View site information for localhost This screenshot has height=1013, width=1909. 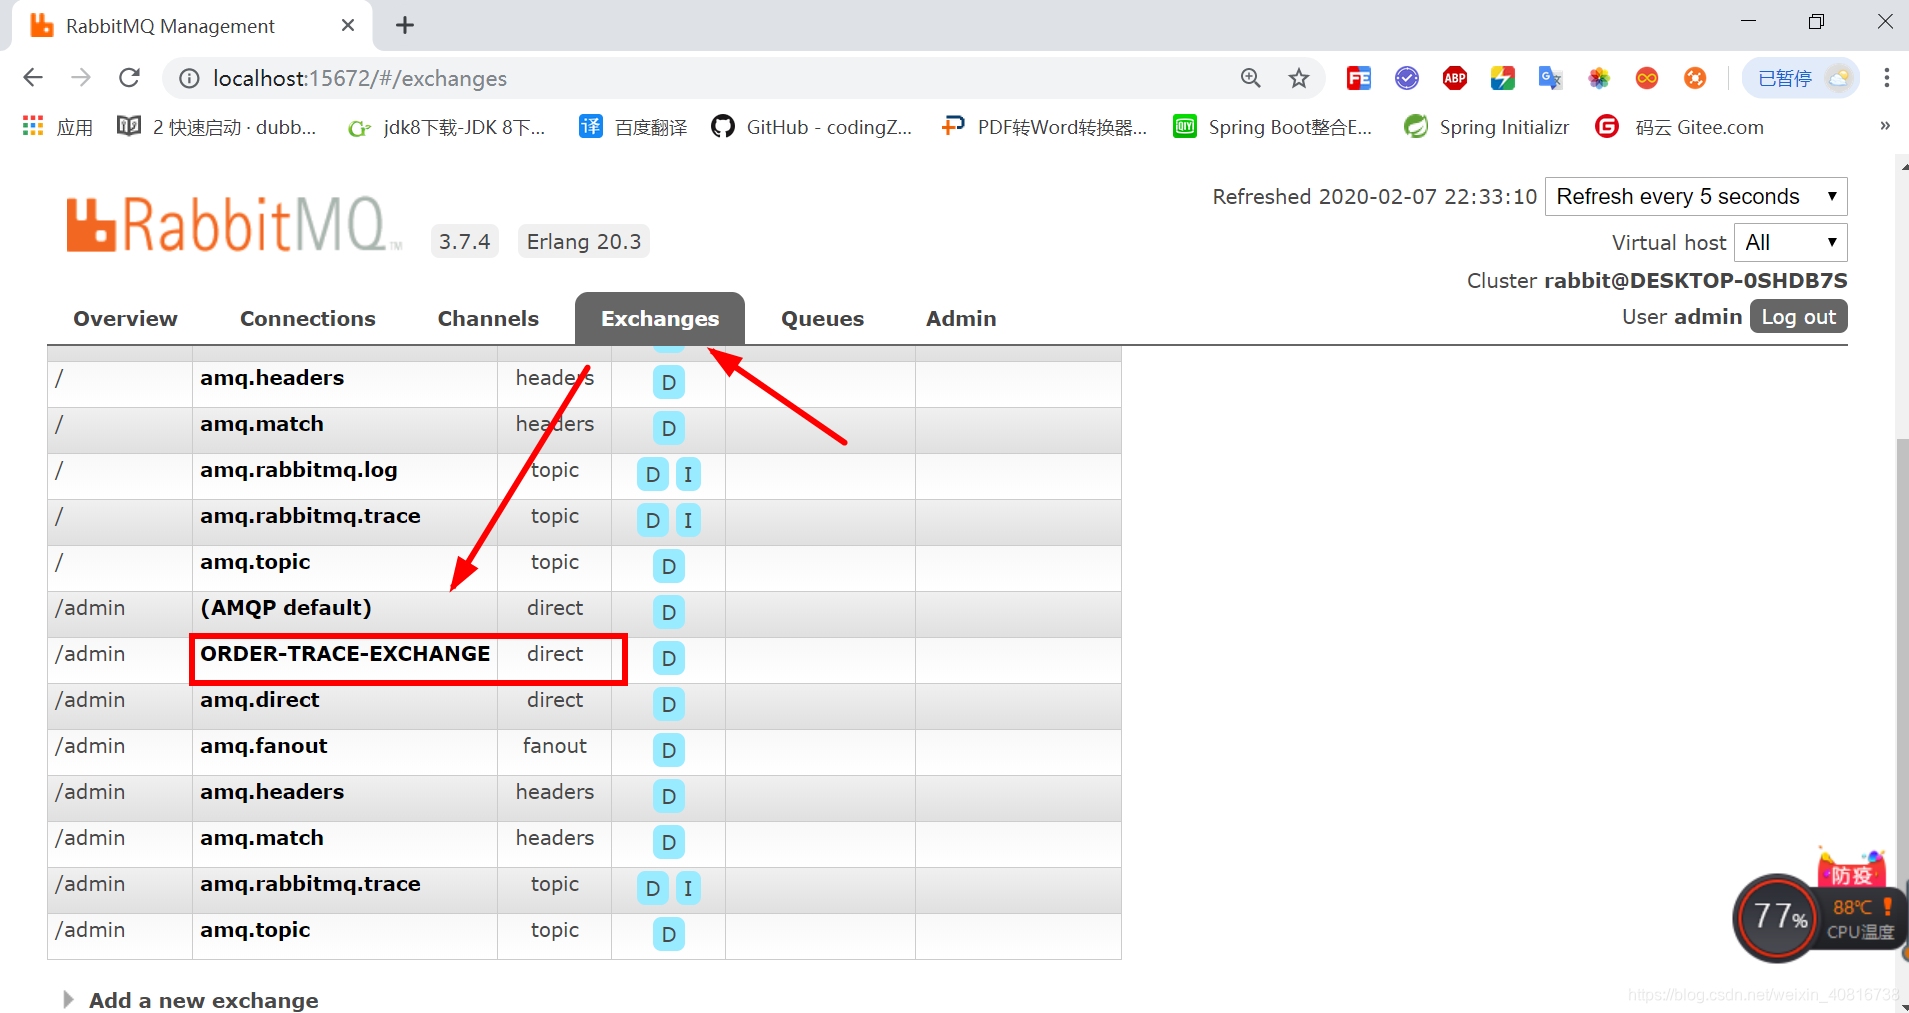tap(189, 78)
